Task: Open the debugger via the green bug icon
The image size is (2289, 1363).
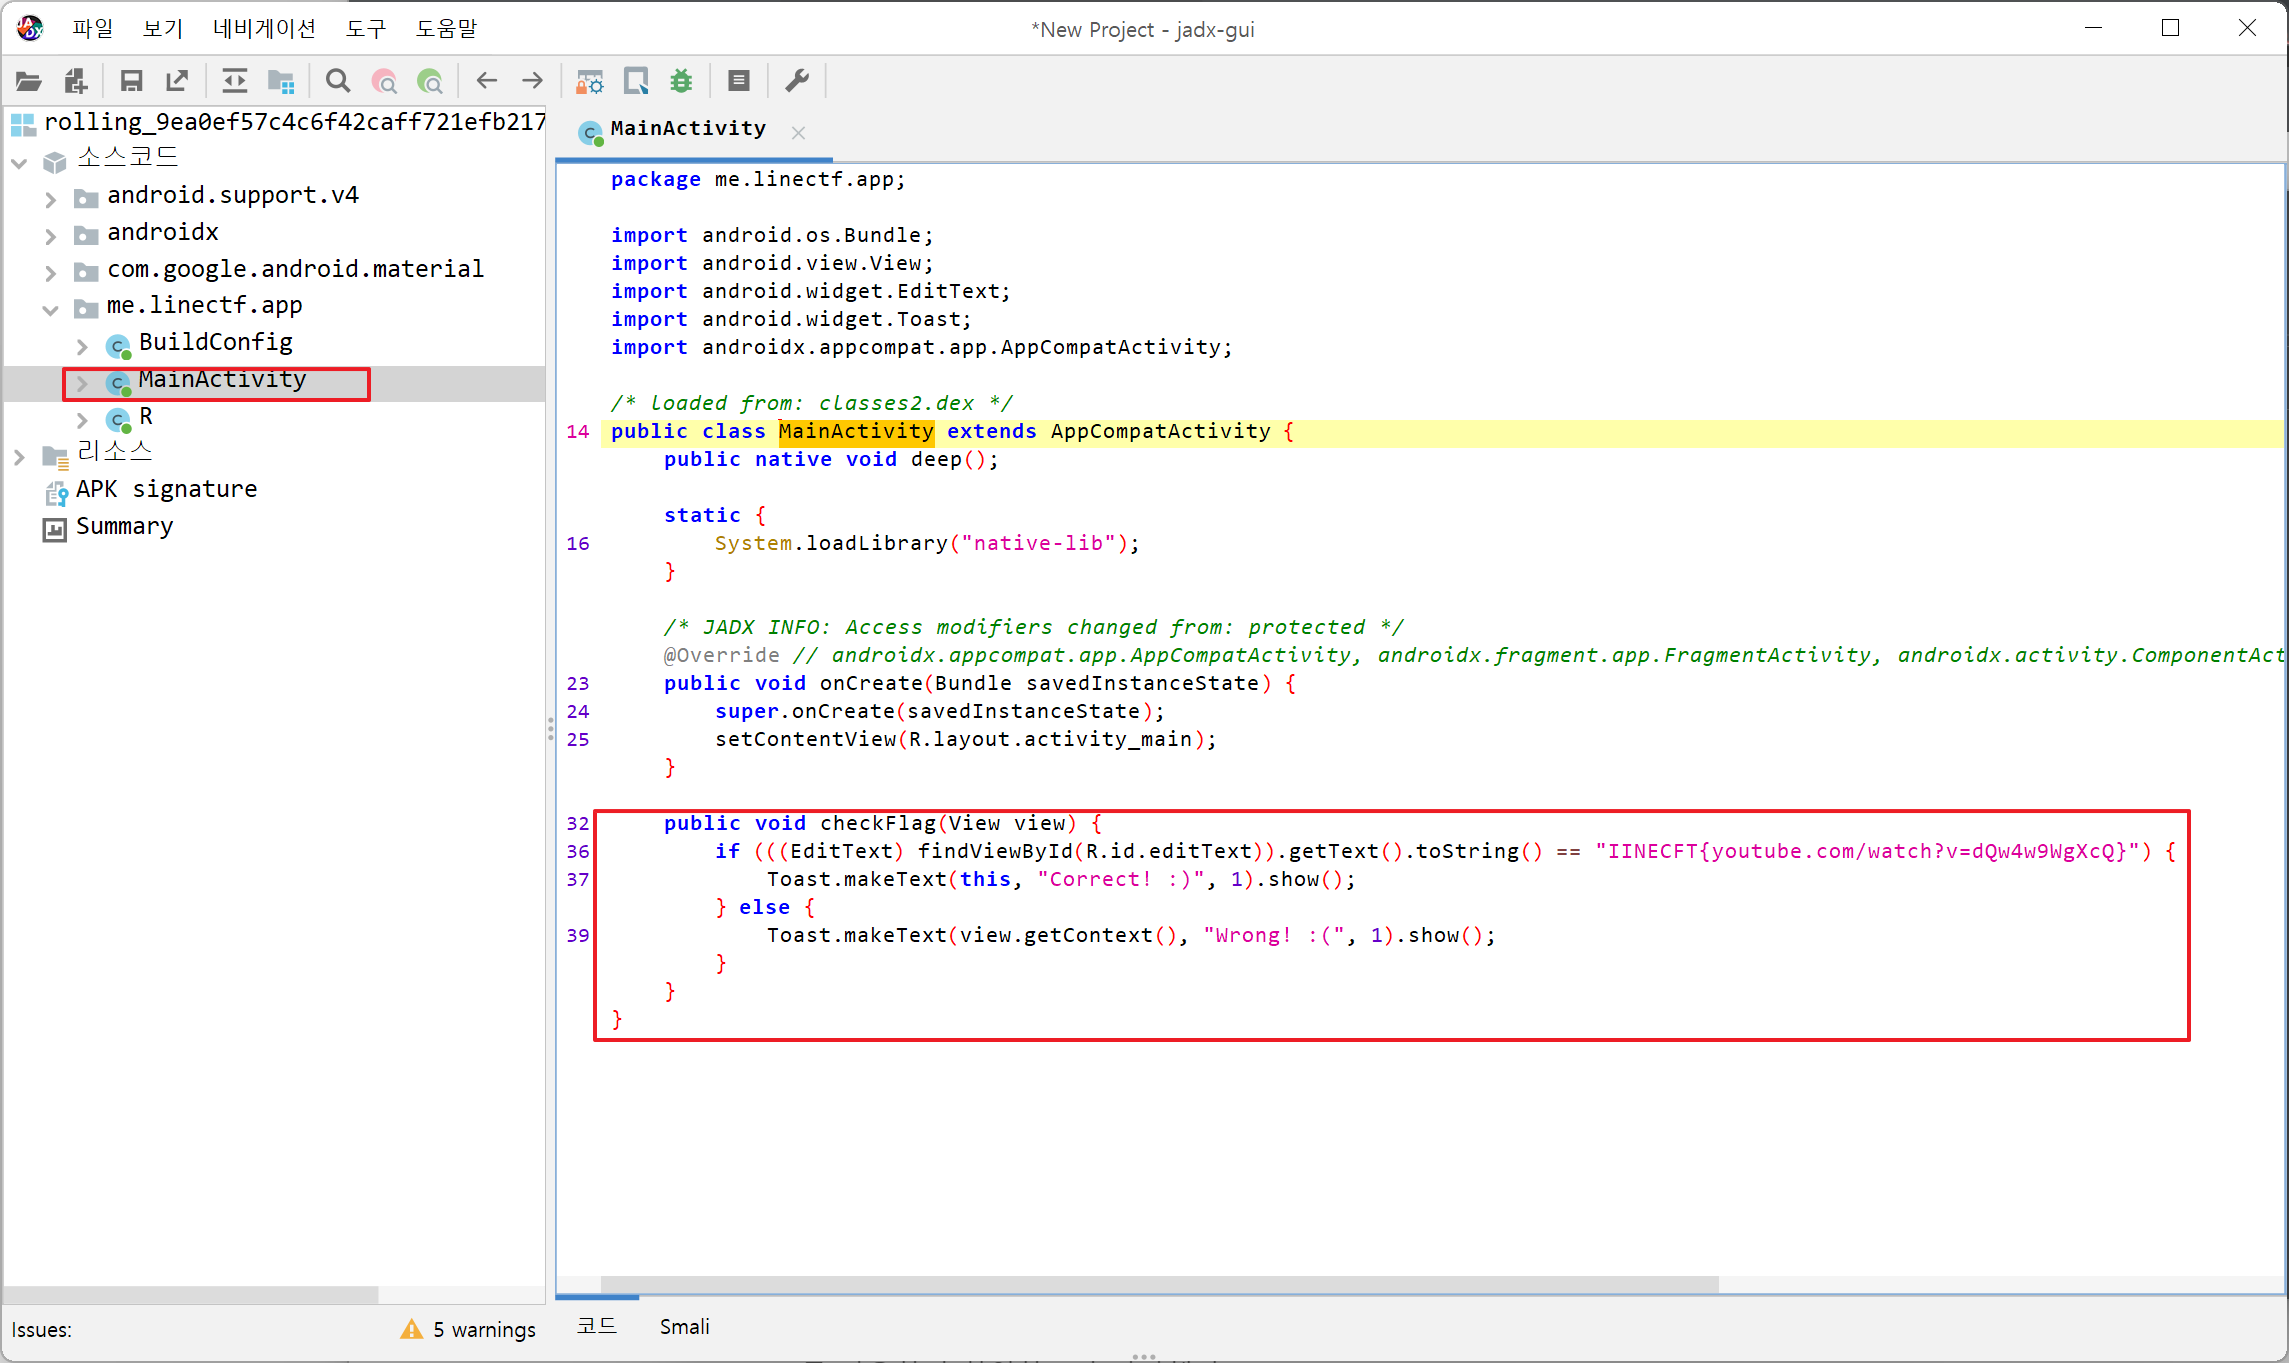Action: [x=682, y=81]
